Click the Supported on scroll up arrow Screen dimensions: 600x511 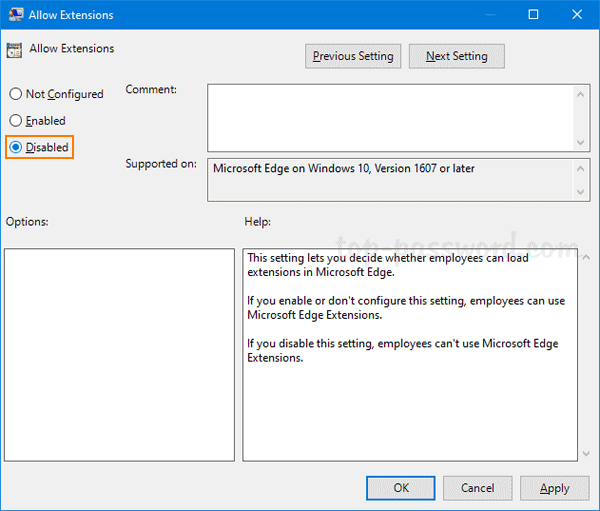[581, 168]
